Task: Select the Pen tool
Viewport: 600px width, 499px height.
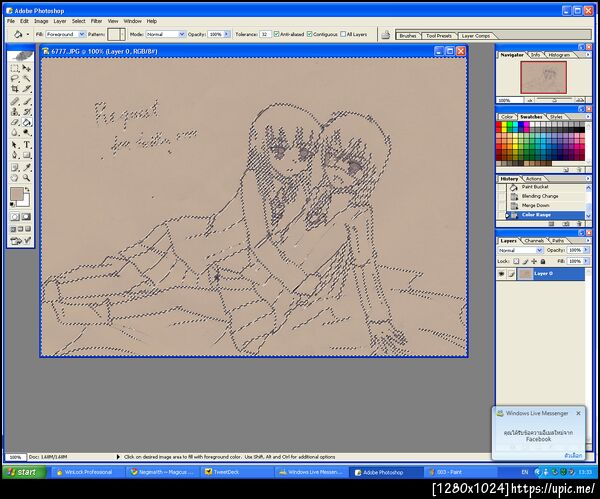Action: pyautogui.click(x=15, y=155)
